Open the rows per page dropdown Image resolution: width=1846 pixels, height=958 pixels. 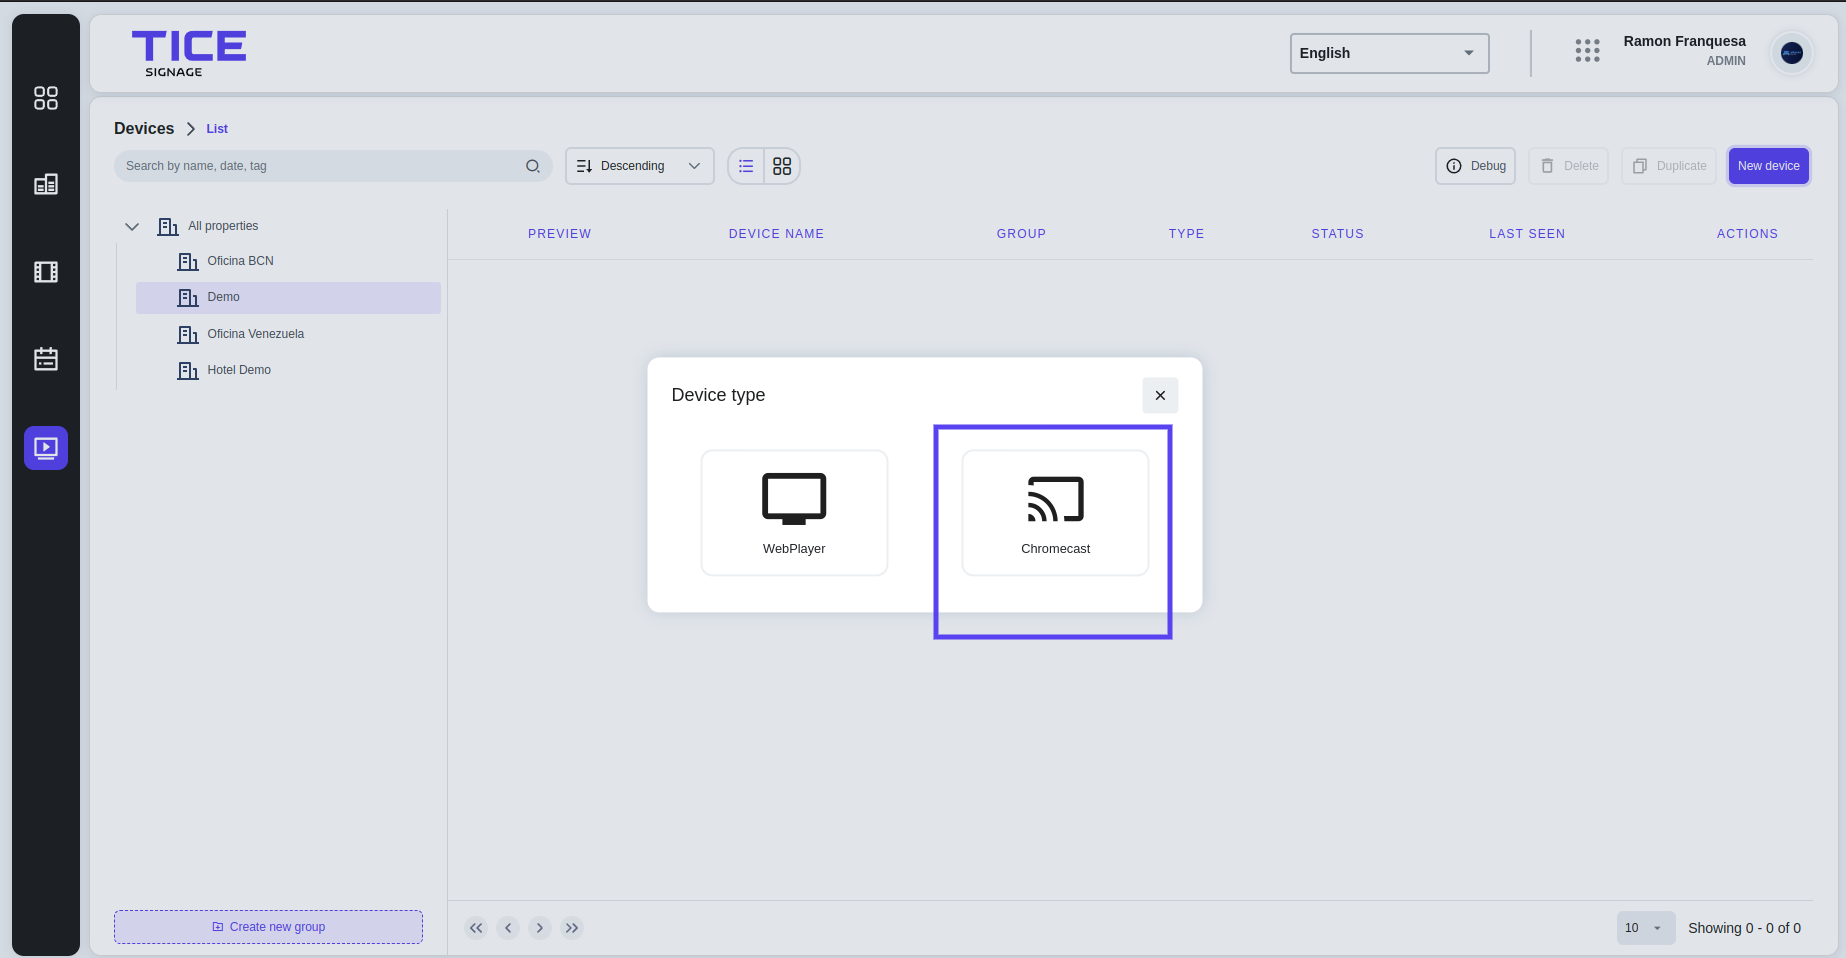point(1645,928)
